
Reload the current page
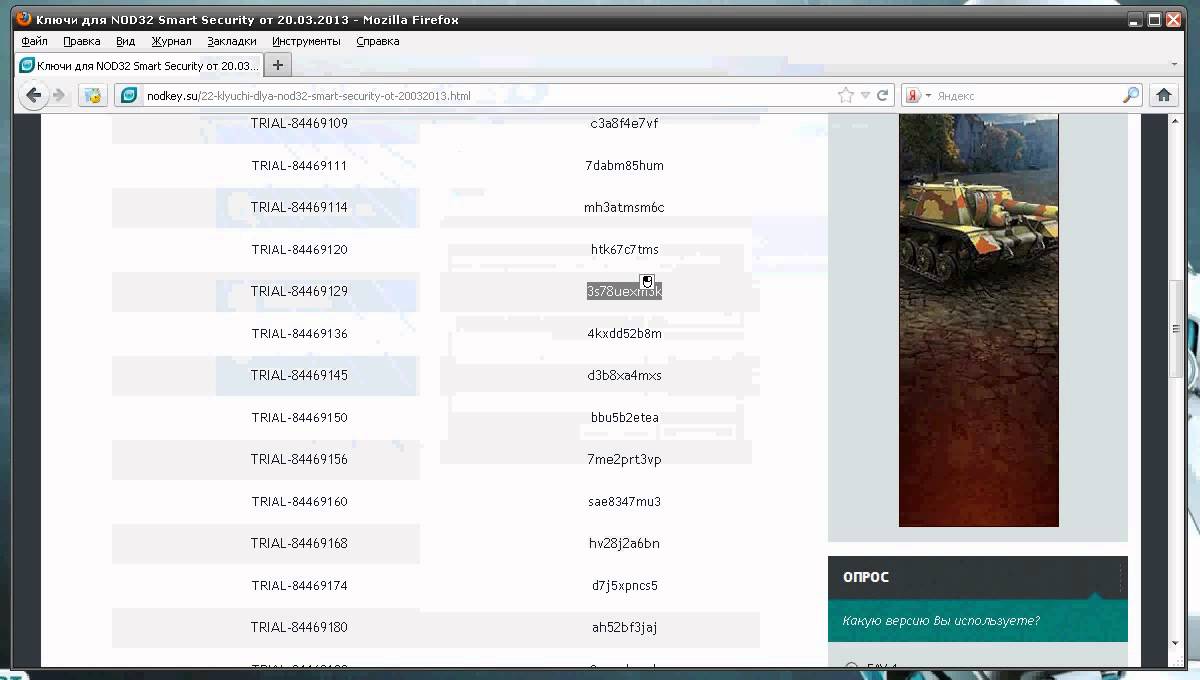[x=883, y=95]
